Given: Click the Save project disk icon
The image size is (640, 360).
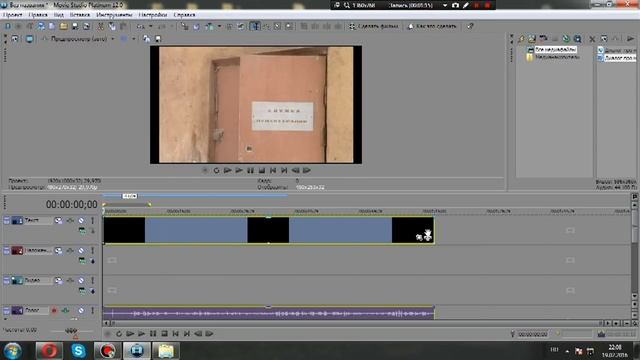Looking at the screenshot, I should coord(75,26).
